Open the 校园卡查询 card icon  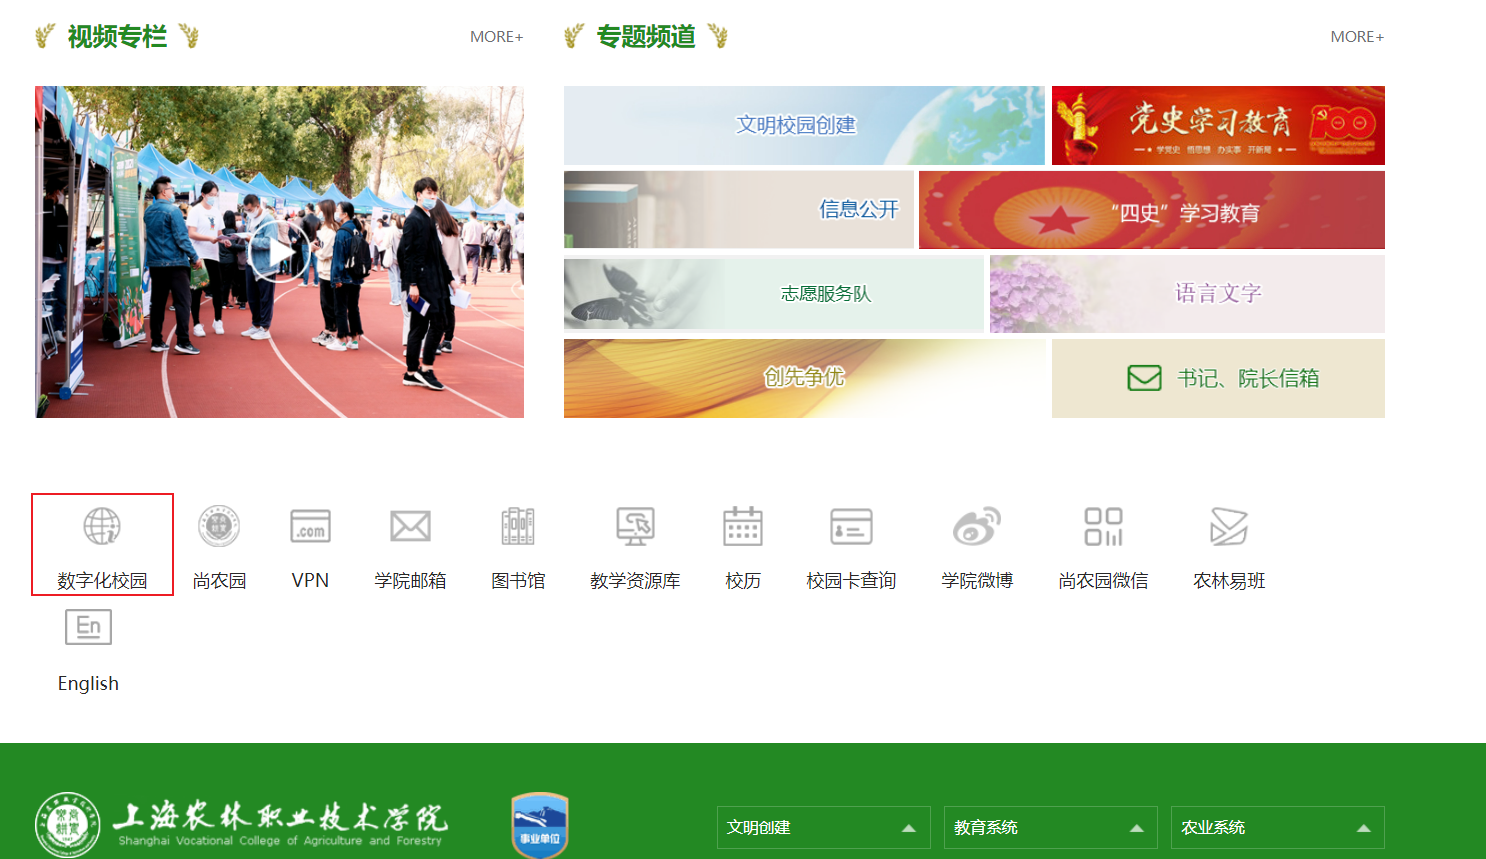click(x=851, y=526)
